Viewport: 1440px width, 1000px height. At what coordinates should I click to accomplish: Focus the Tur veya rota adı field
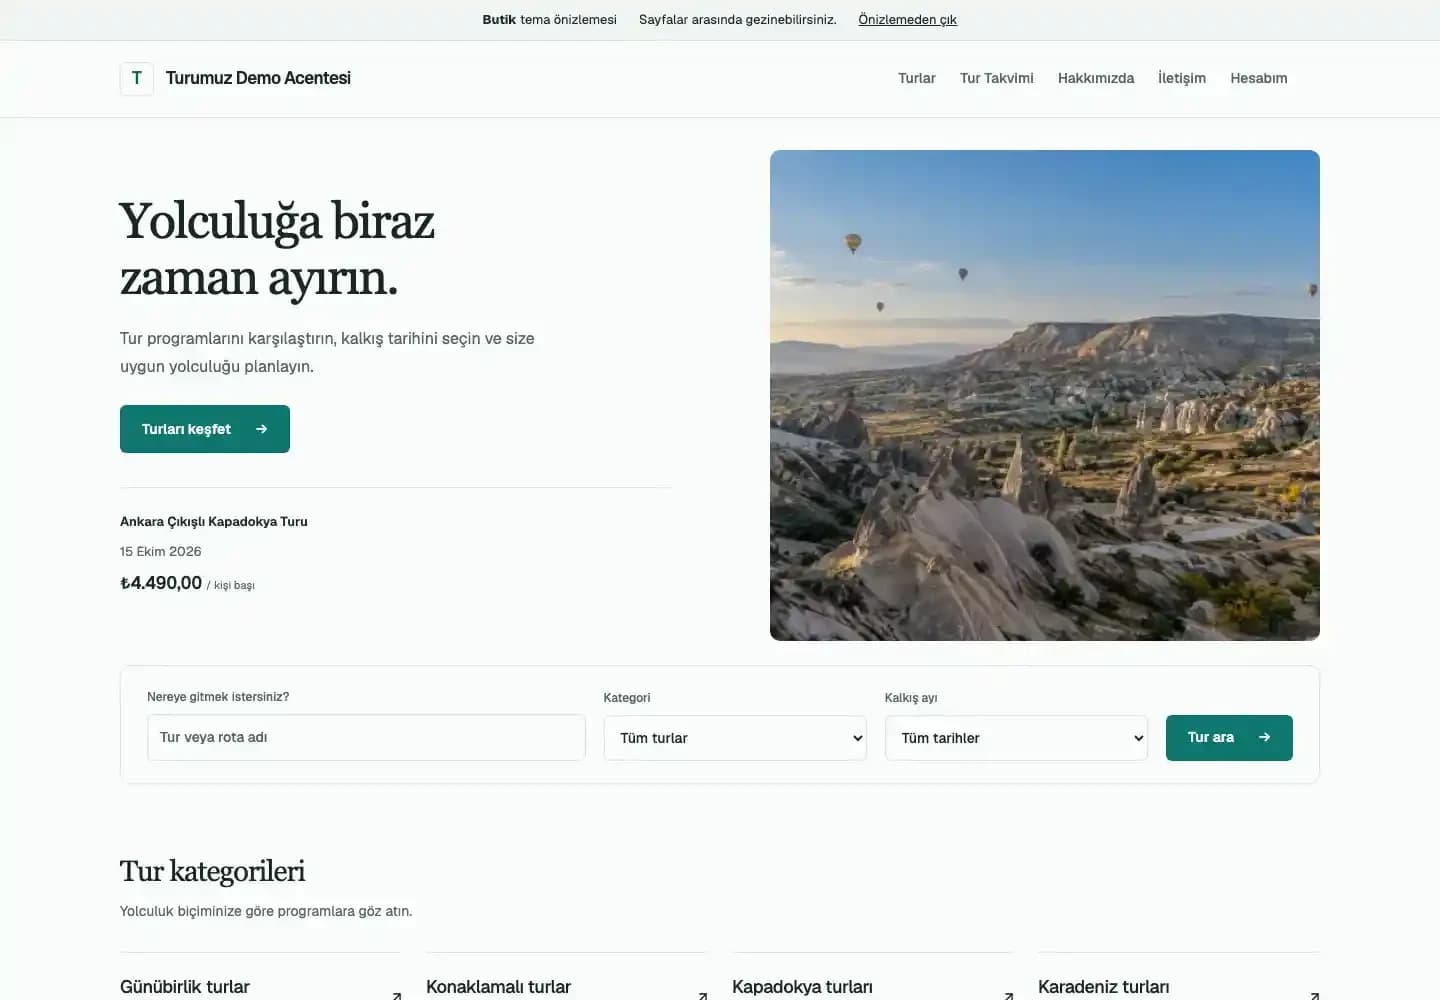pyautogui.click(x=366, y=737)
